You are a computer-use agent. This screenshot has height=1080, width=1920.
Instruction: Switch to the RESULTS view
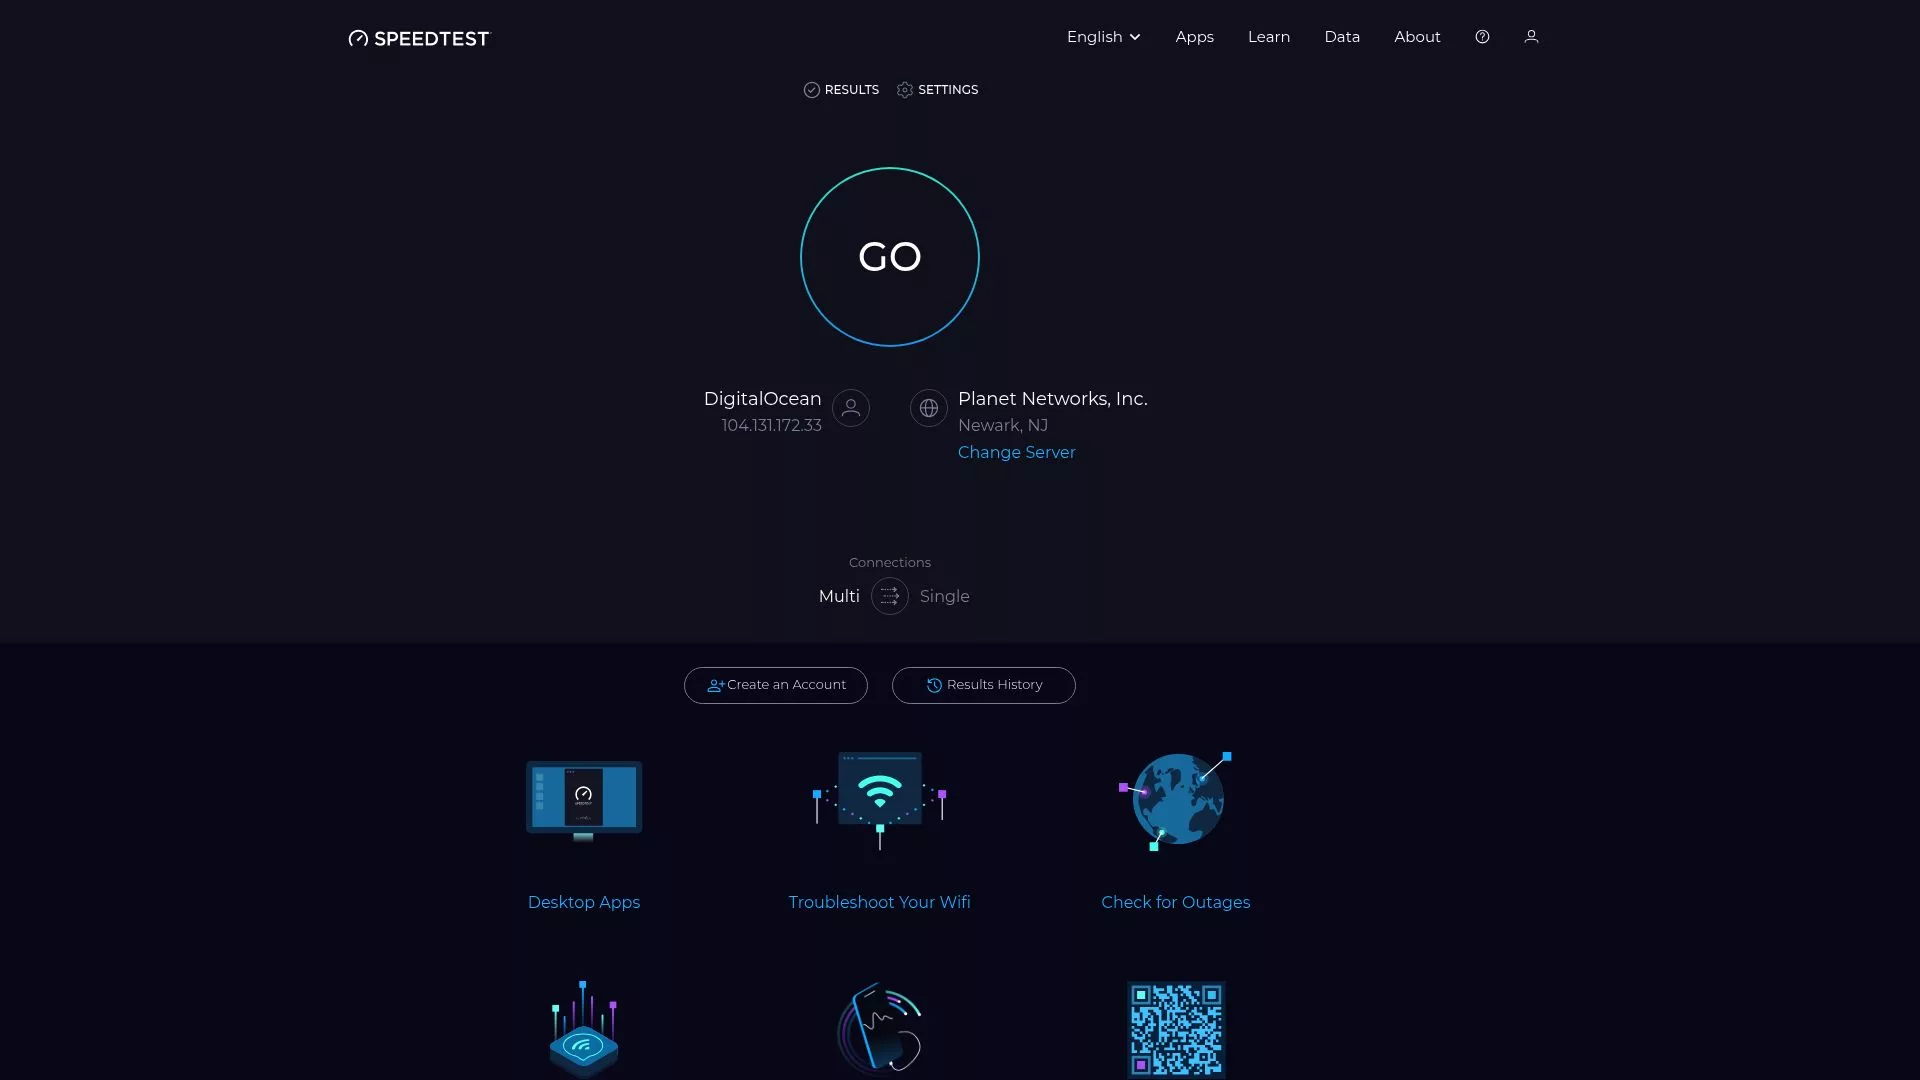coord(841,89)
